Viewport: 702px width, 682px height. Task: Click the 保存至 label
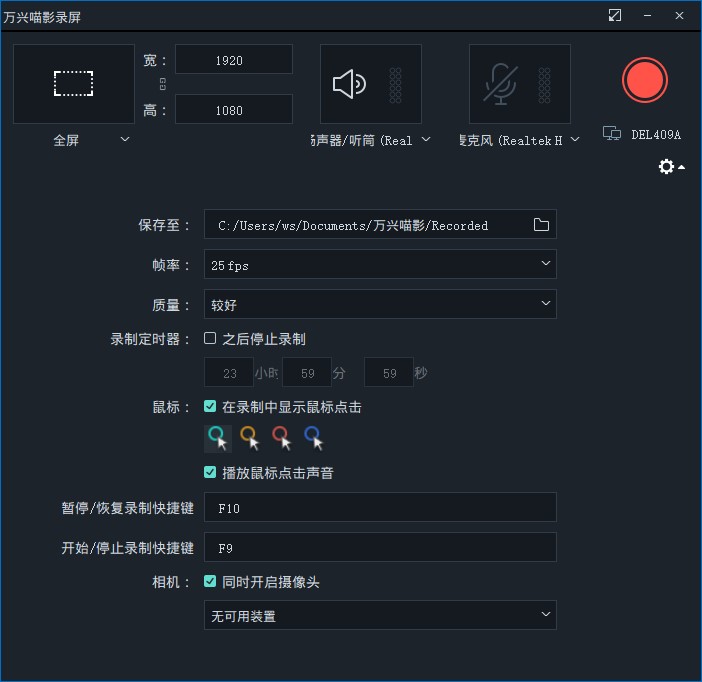point(163,225)
